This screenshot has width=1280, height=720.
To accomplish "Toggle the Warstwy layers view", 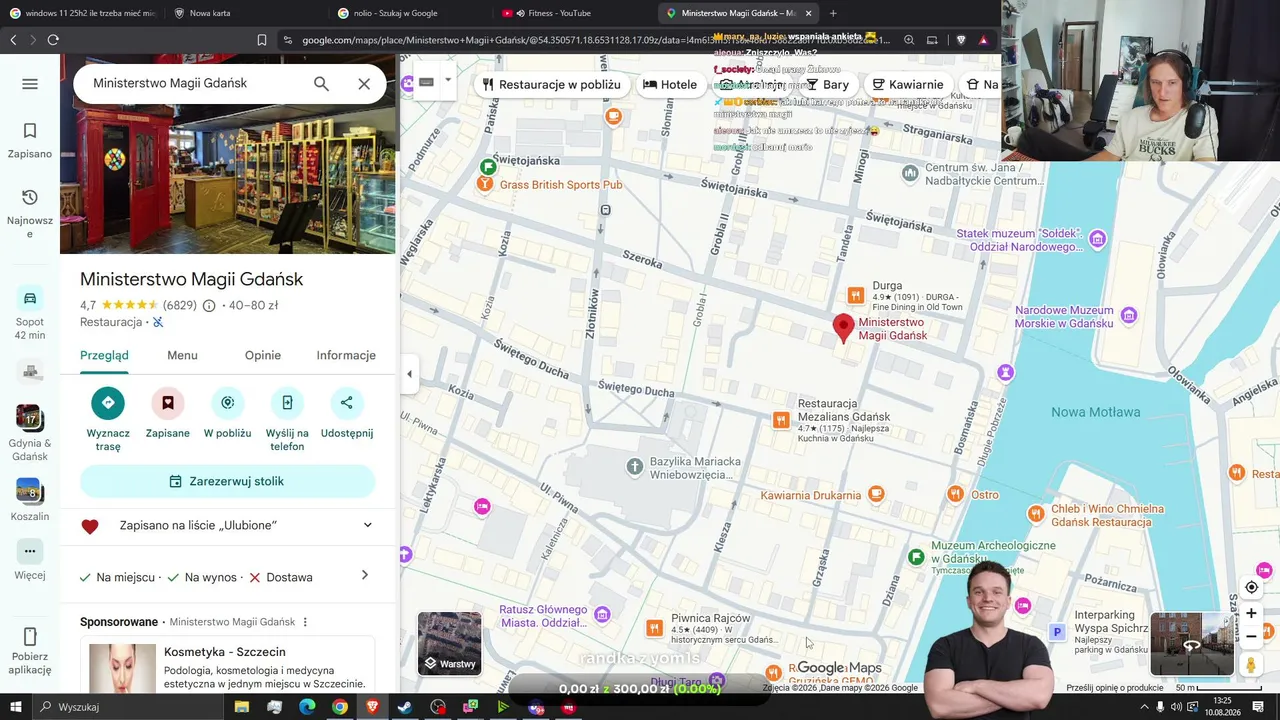I will 449,643.
